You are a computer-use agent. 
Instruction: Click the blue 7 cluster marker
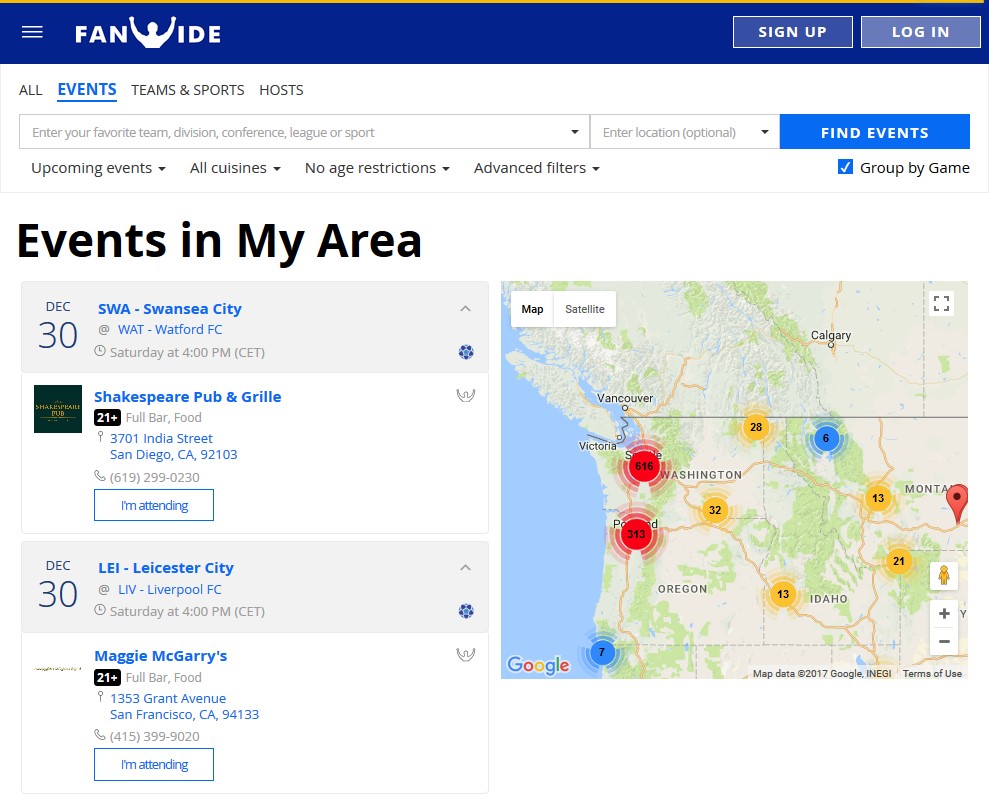coord(602,652)
